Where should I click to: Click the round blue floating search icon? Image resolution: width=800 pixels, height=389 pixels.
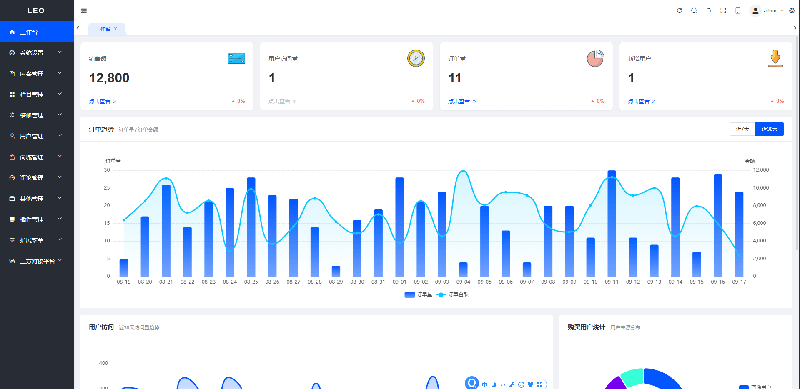[x=471, y=383]
